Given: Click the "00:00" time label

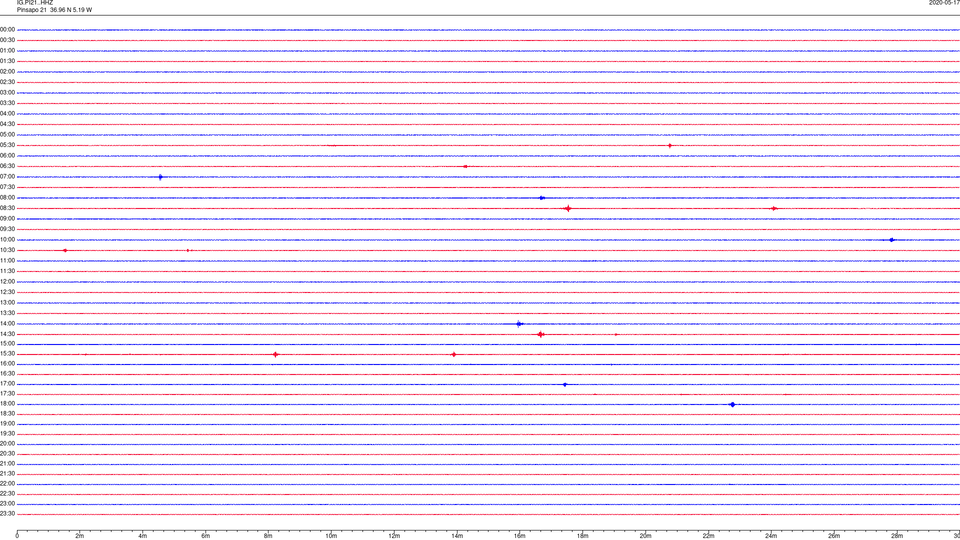Looking at the screenshot, I should coord(7,29).
